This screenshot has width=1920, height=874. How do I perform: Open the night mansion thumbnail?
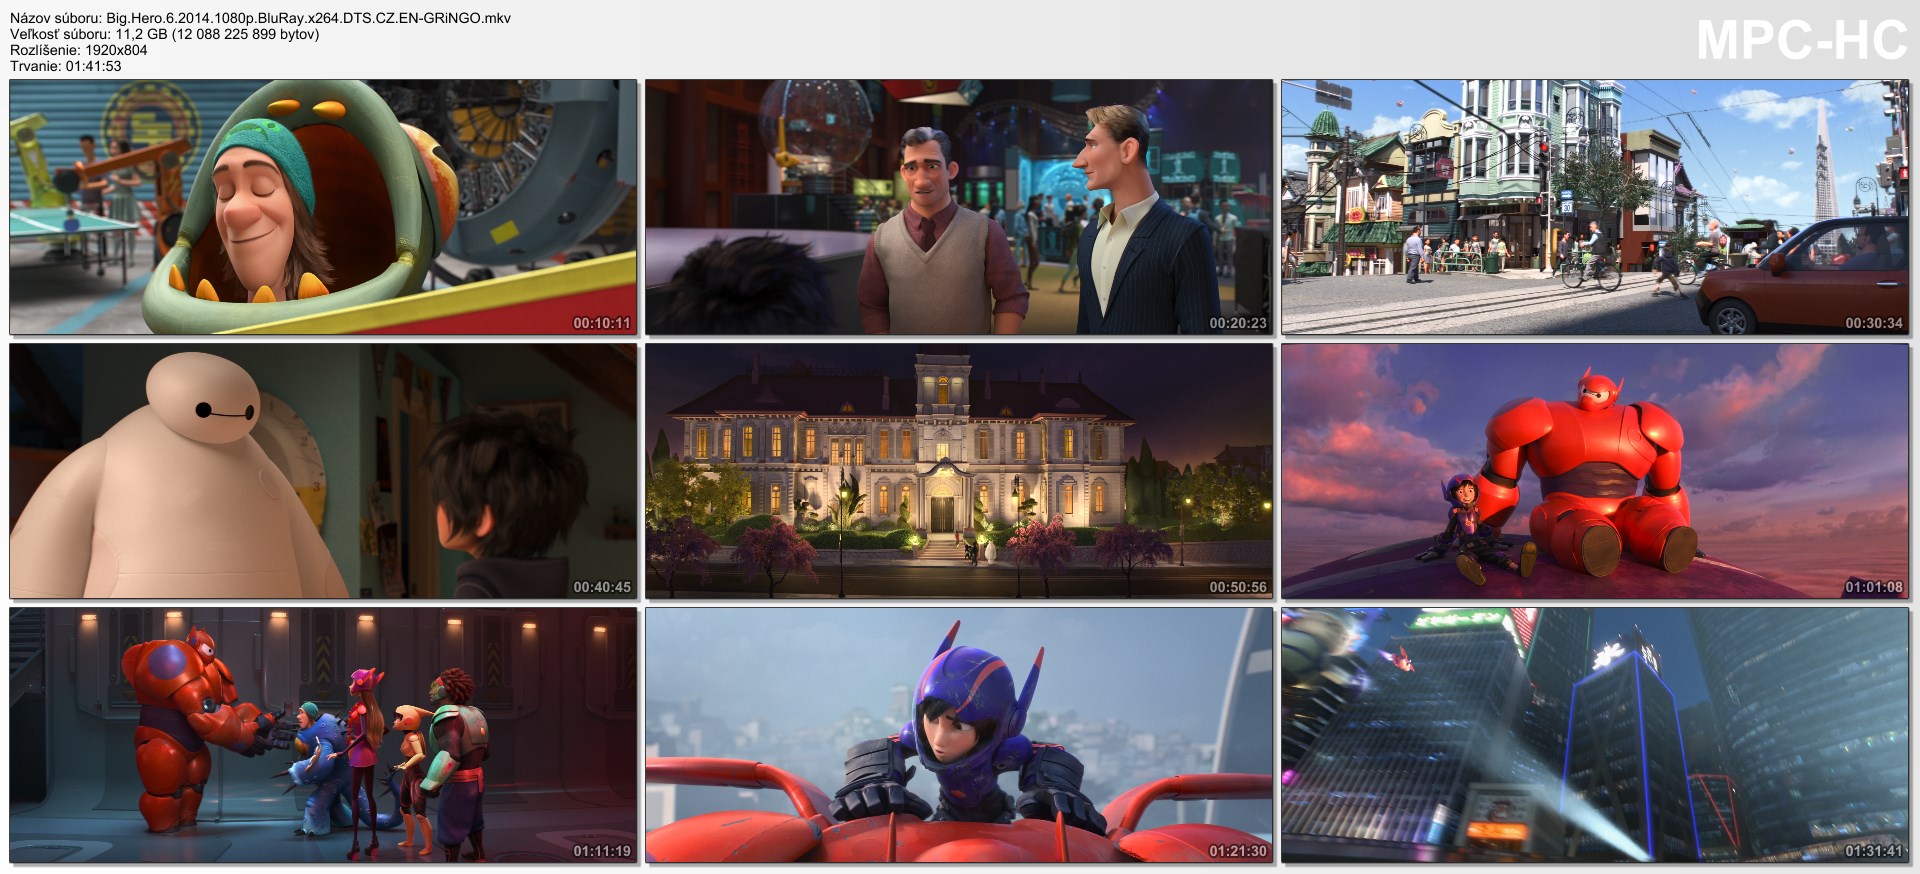[959, 471]
